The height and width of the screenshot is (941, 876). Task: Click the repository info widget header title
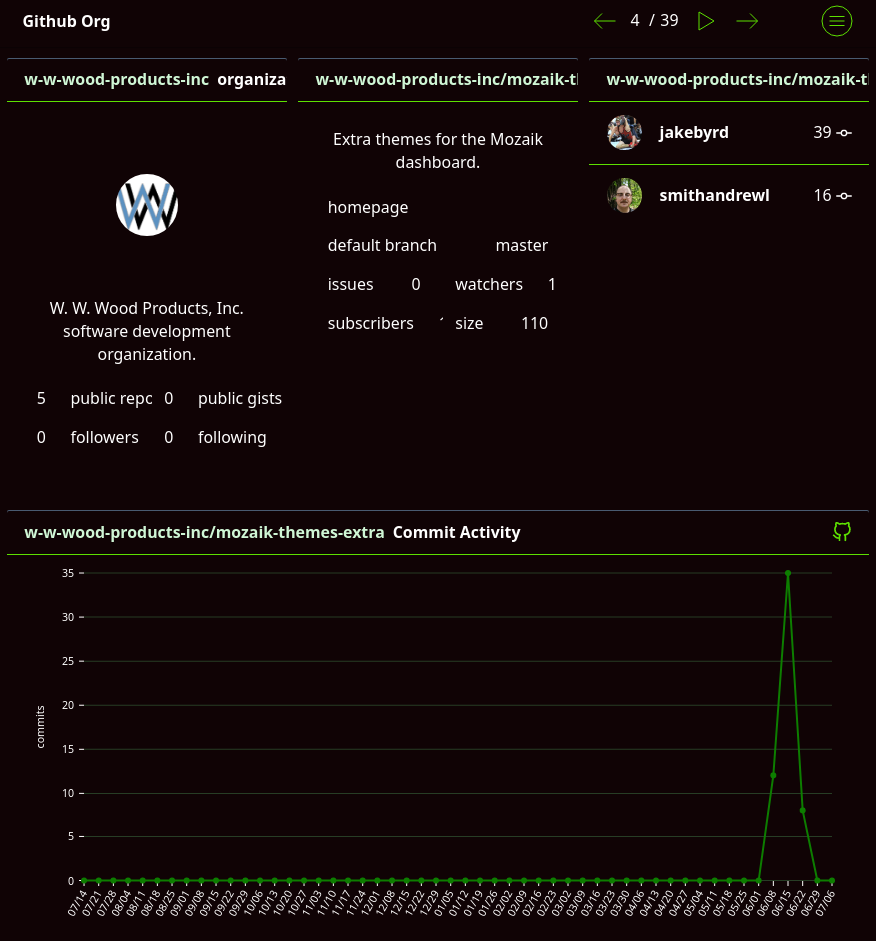coord(446,80)
